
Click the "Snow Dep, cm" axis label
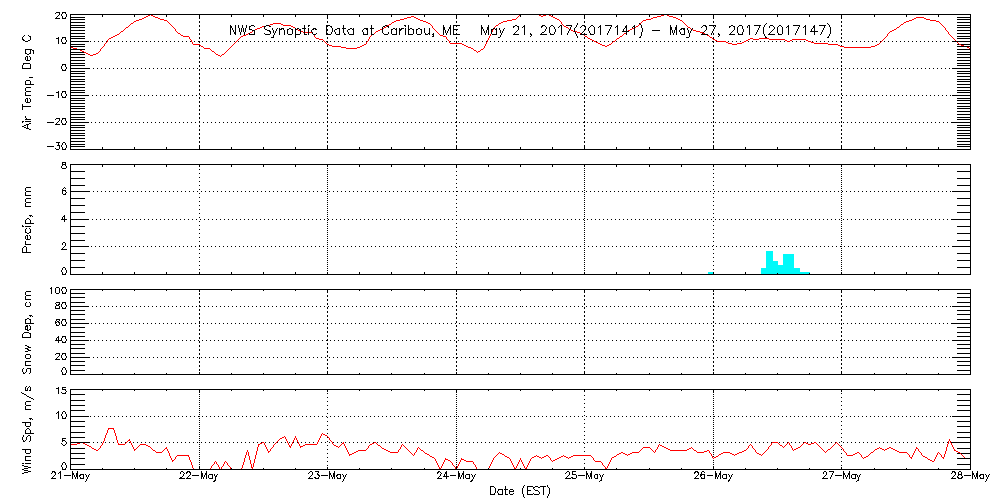pos(28,330)
